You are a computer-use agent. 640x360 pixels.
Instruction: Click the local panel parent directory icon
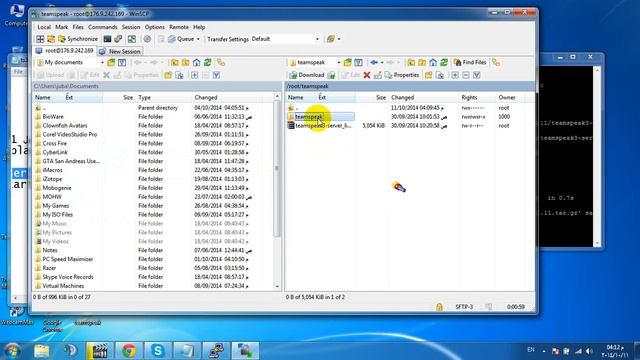175,62
